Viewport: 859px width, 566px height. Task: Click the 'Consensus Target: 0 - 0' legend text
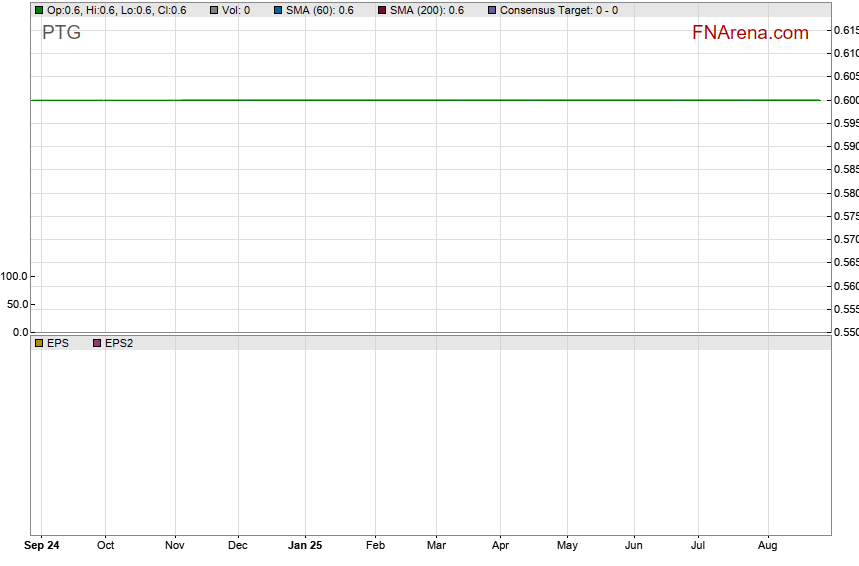click(x=558, y=10)
